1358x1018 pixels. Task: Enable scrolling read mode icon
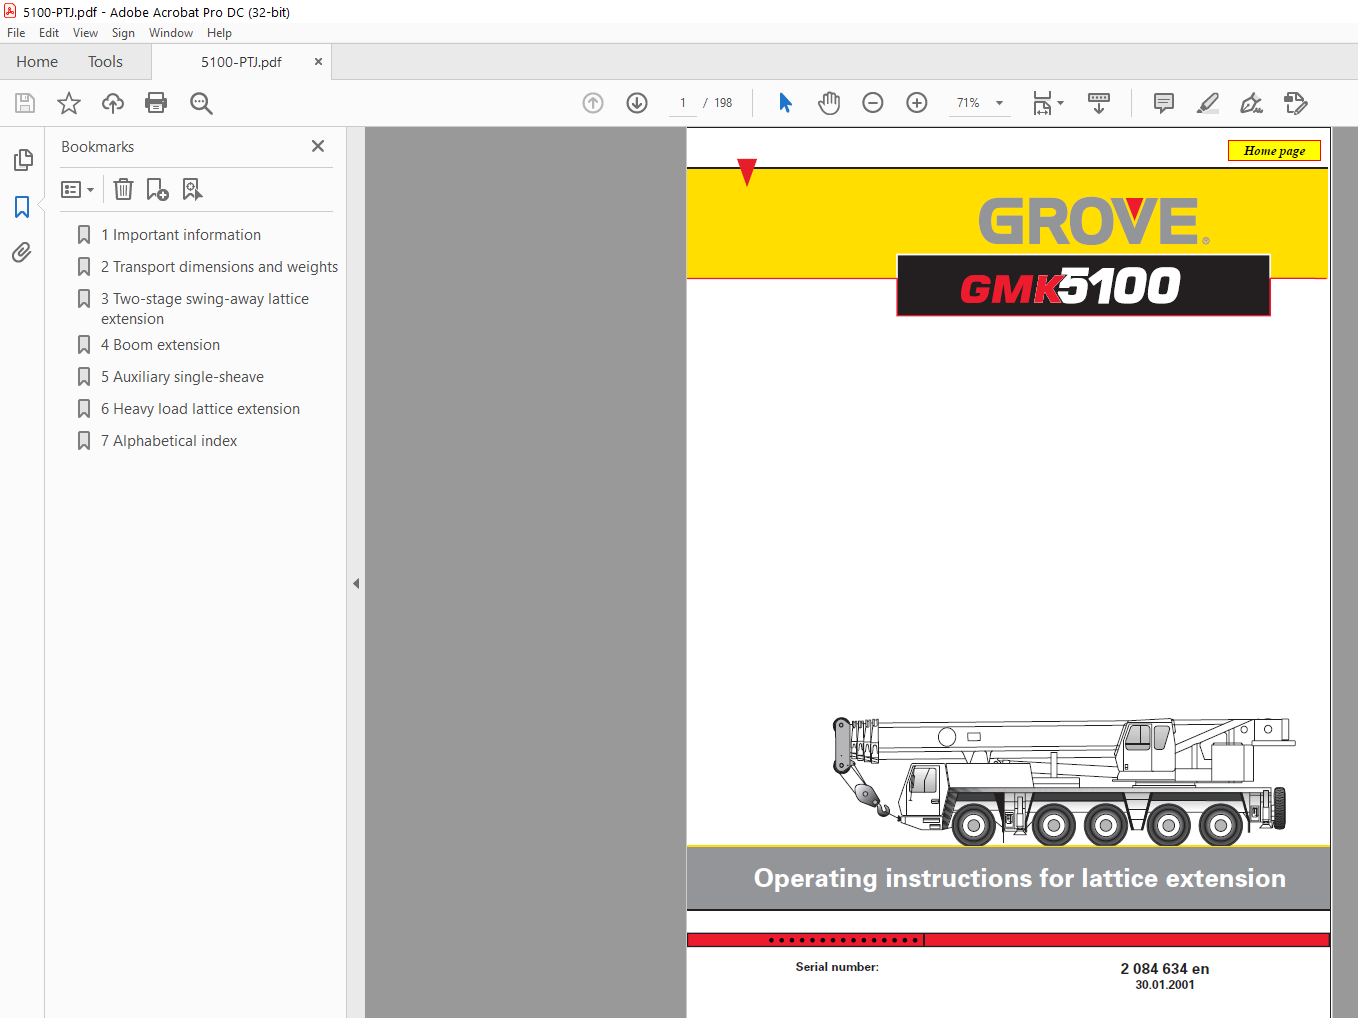[x=1099, y=103]
